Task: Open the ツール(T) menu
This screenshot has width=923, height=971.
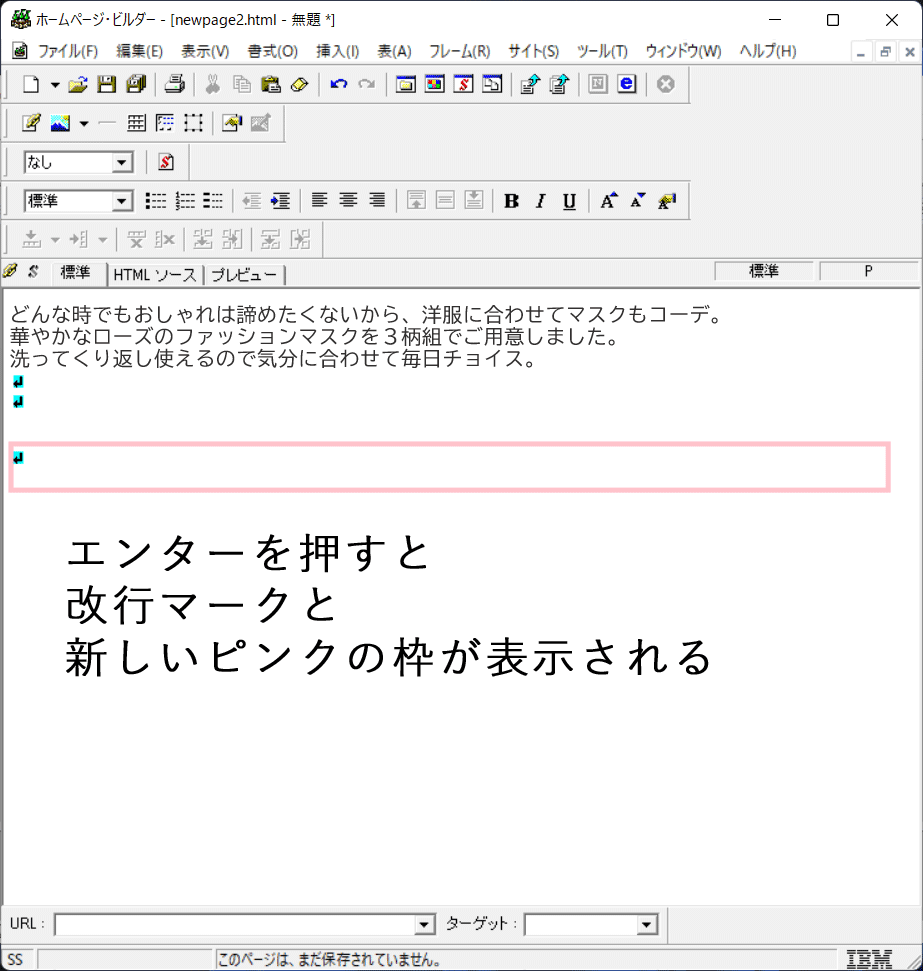Action: (602, 51)
